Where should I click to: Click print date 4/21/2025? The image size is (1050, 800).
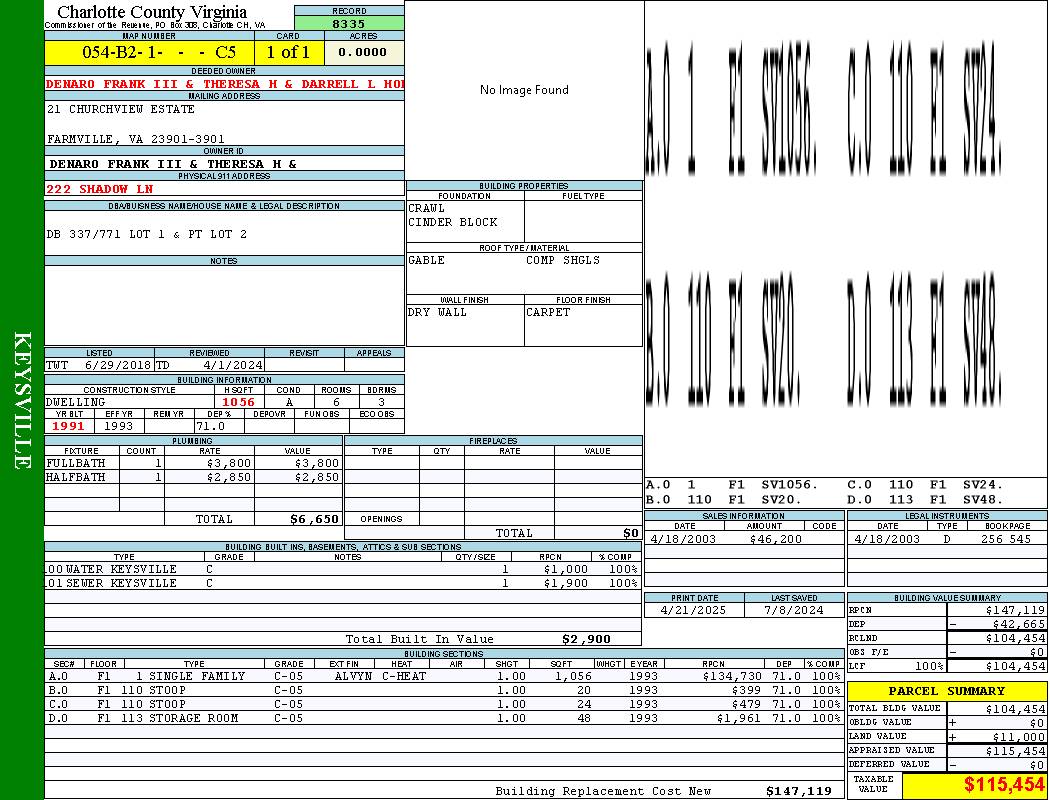coord(693,611)
